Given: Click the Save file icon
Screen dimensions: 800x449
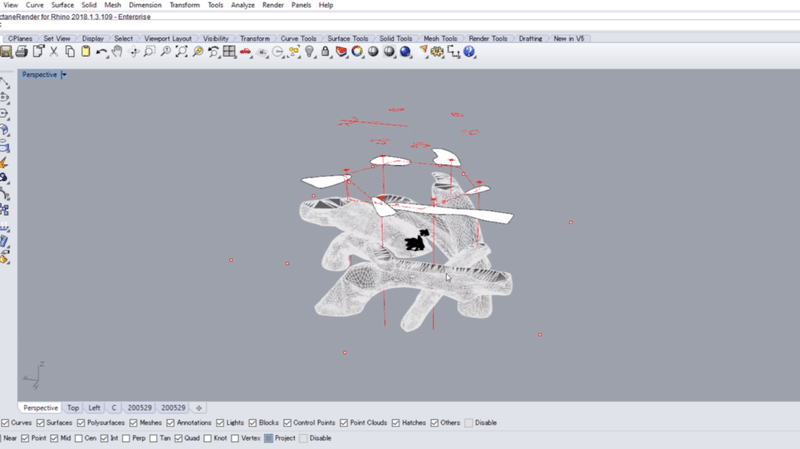Looking at the screenshot, I should 6,52.
